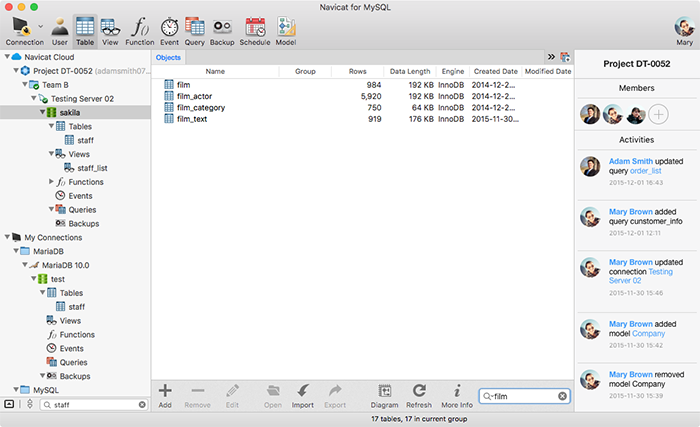Image resolution: width=700 pixels, height=427 pixels.
Task: Clear the film search text
Action: pos(562,396)
